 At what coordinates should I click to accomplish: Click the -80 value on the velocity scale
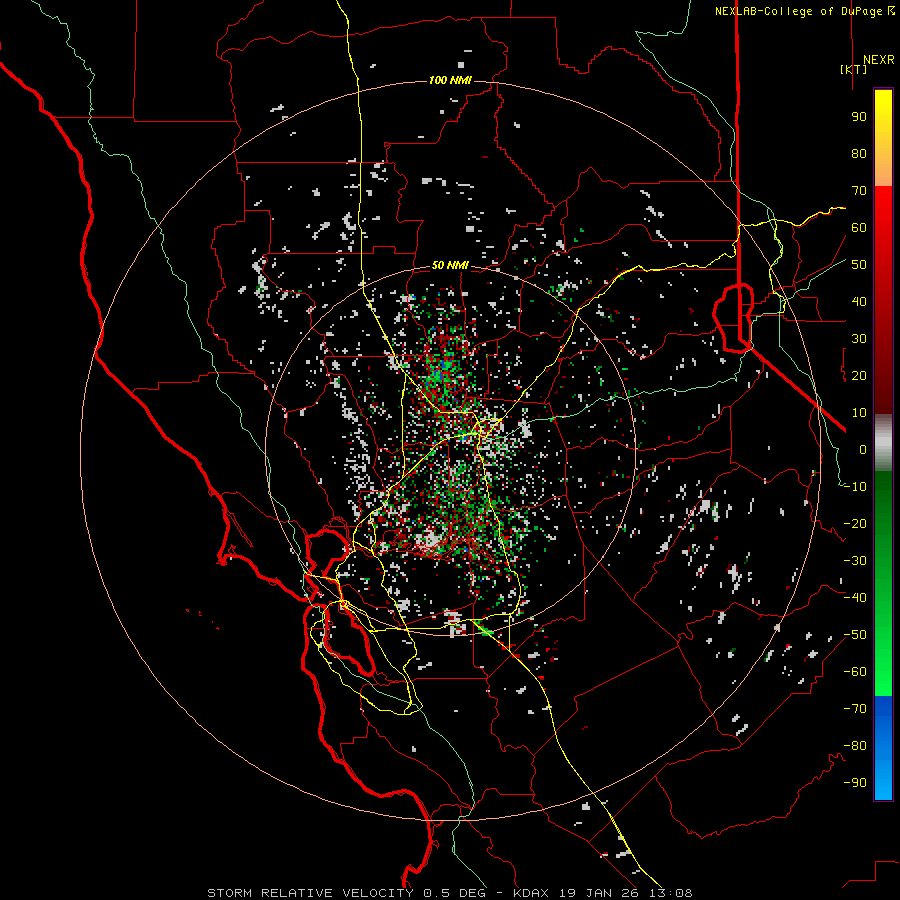pyautogui.click(x=855, y=746)
